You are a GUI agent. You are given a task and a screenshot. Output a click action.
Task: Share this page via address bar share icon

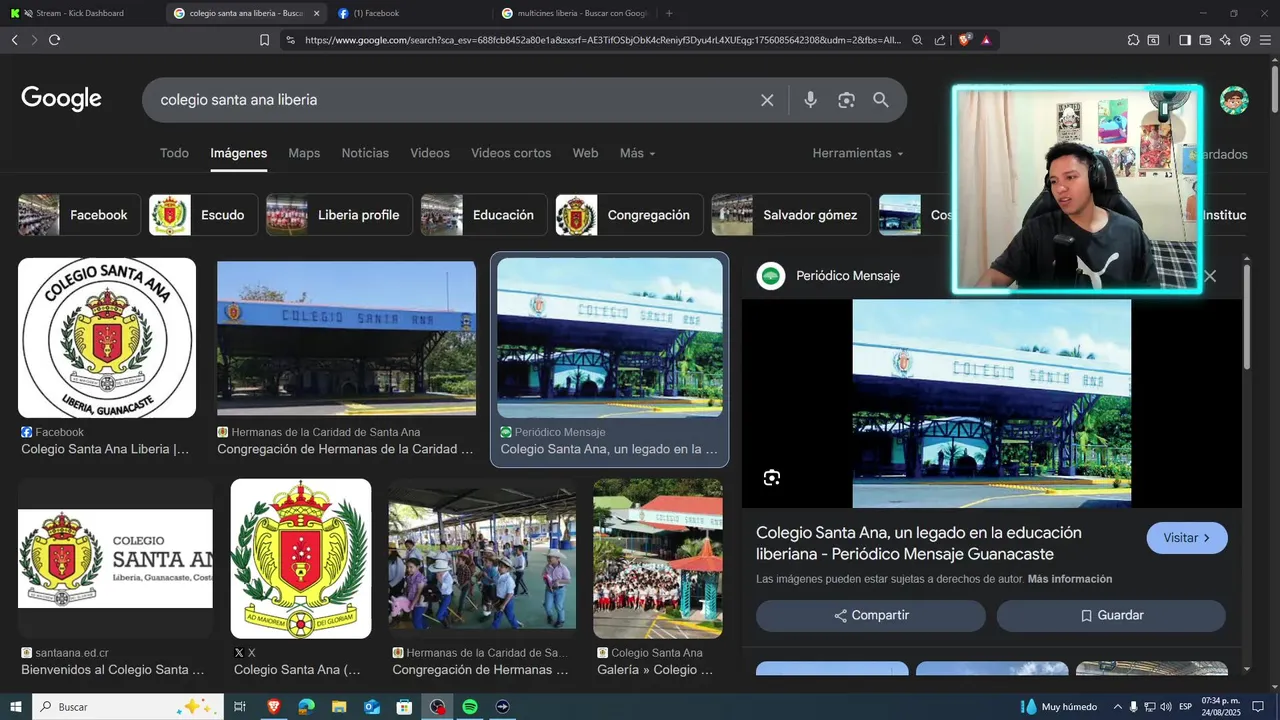(940, 40)
